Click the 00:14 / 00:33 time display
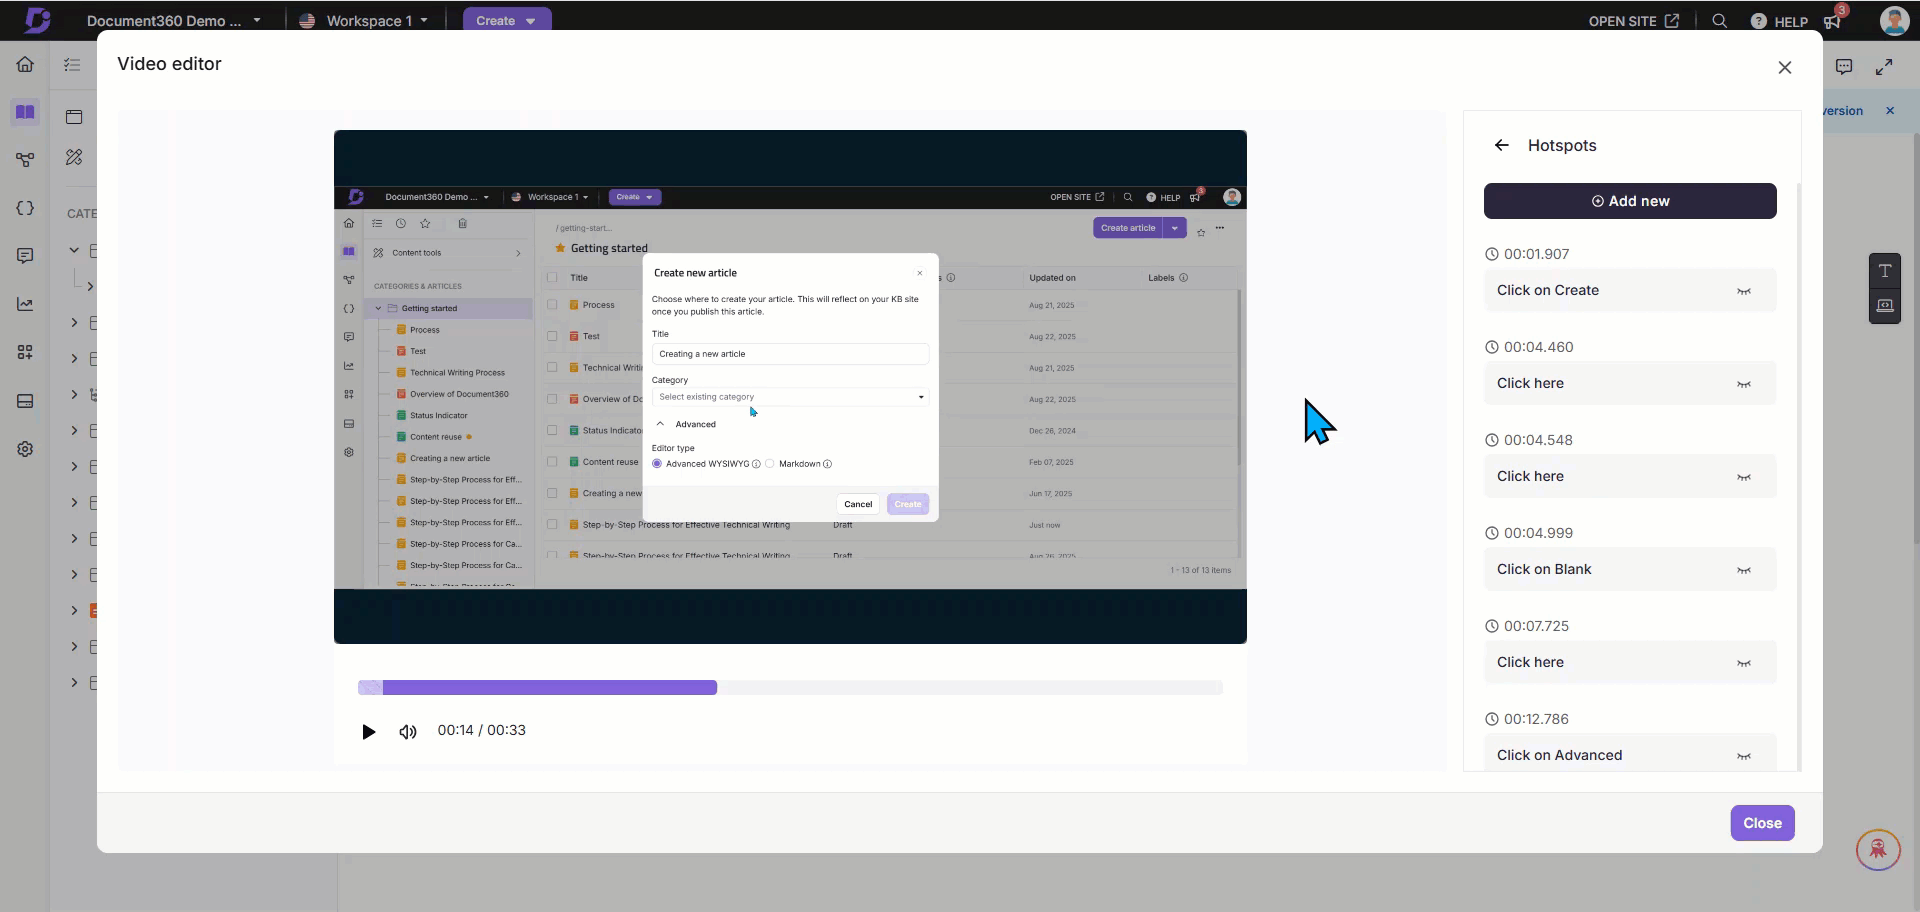 point(481,730)
